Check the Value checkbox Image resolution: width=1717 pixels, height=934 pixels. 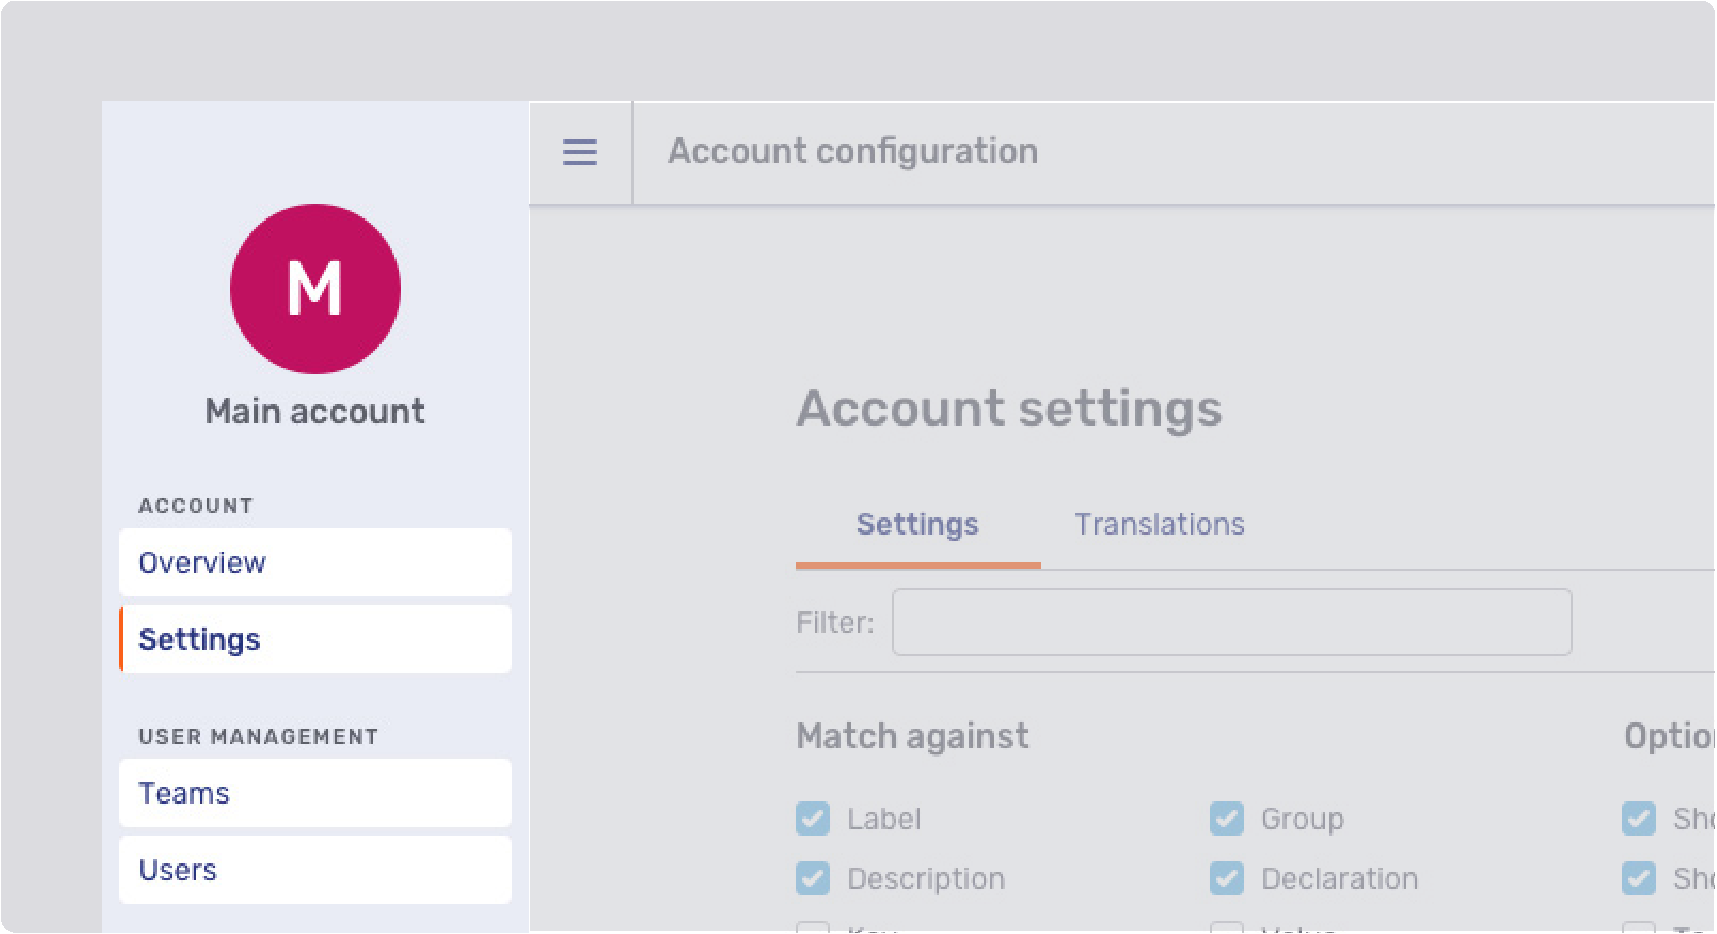[1227, 928]
